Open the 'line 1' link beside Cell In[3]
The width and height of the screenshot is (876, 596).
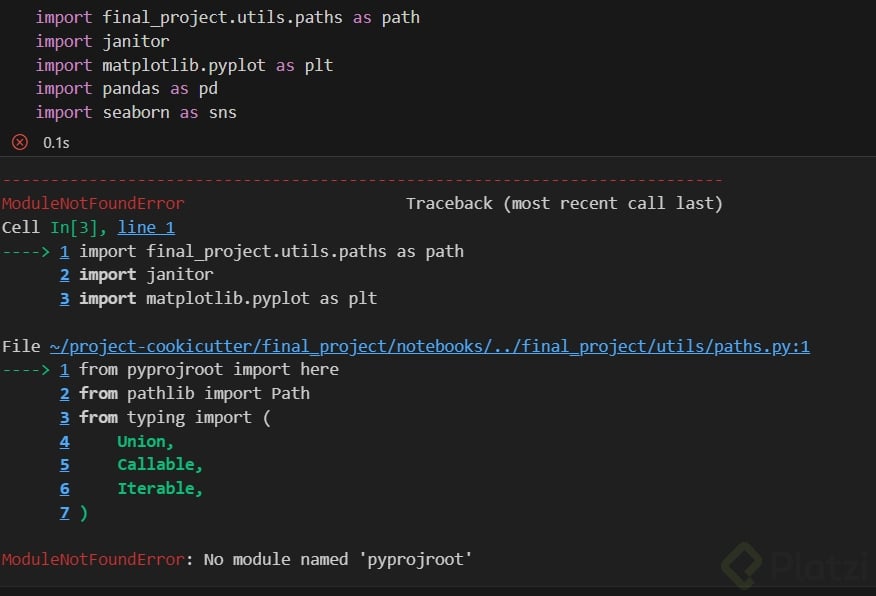(x=146, y=227)
